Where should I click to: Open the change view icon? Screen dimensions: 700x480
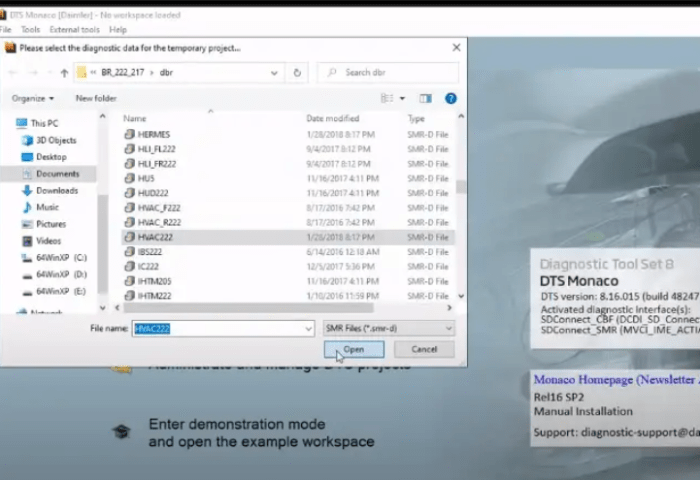coord(387,98)
